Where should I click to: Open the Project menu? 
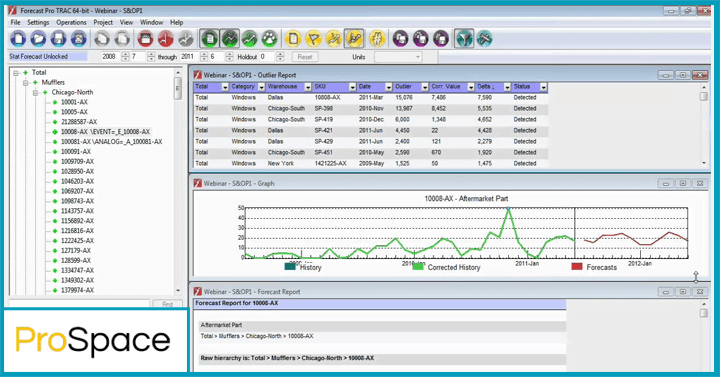coord(103,22)
